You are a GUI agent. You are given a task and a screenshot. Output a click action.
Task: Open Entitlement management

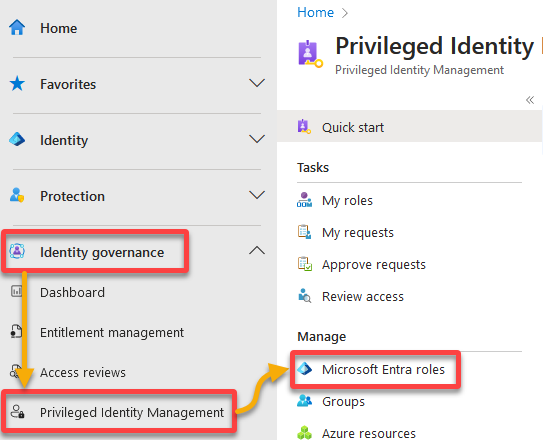pyautogui.click(x=112, y=332)
